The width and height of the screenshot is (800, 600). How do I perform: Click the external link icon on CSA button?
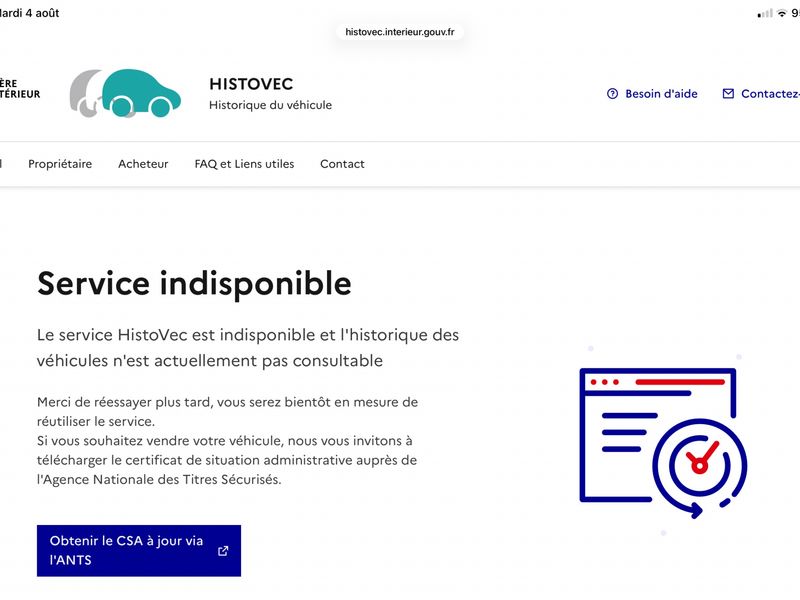[x=223, y=551]
